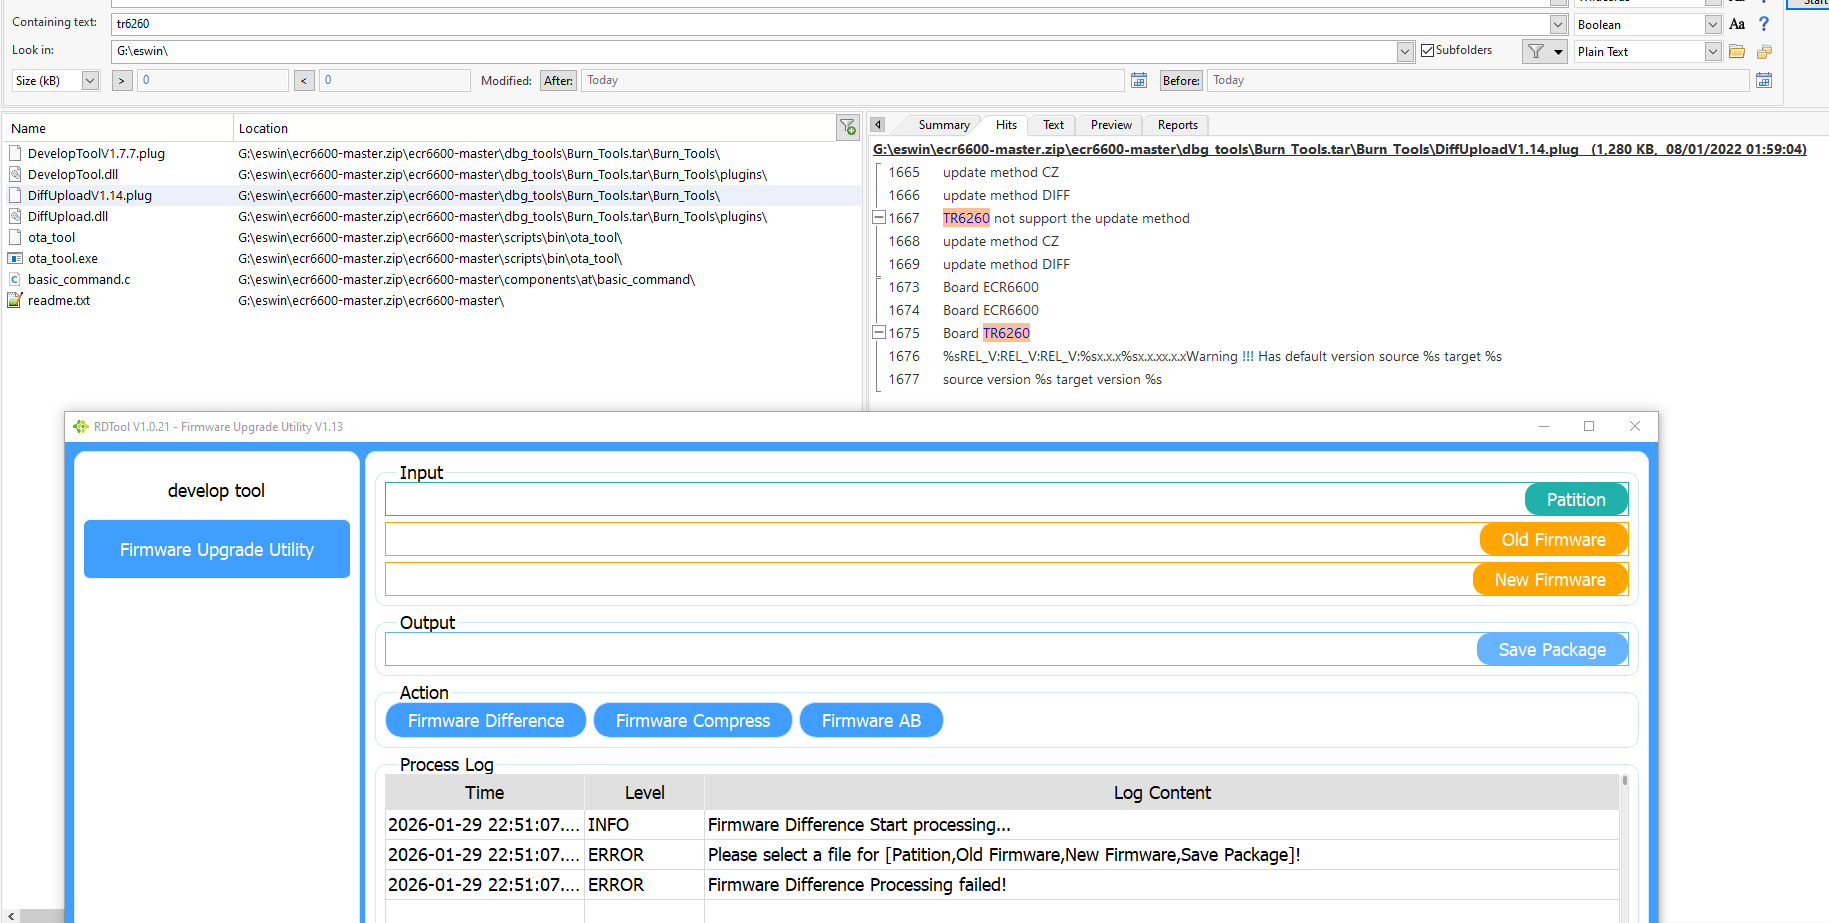Open the Look in path history dropdown
Screen dimensions: 1829x923
[x=1405, y=51]
